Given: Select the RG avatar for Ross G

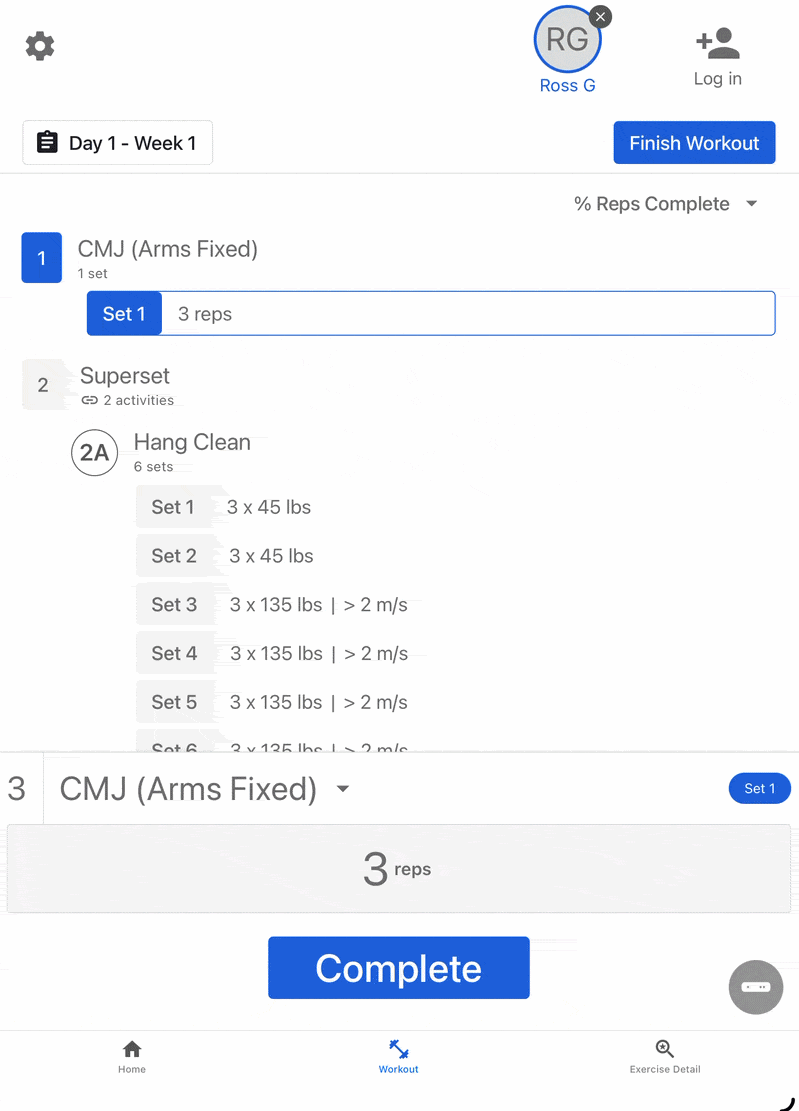Looking at the screenshot, I should pos(567,40).
